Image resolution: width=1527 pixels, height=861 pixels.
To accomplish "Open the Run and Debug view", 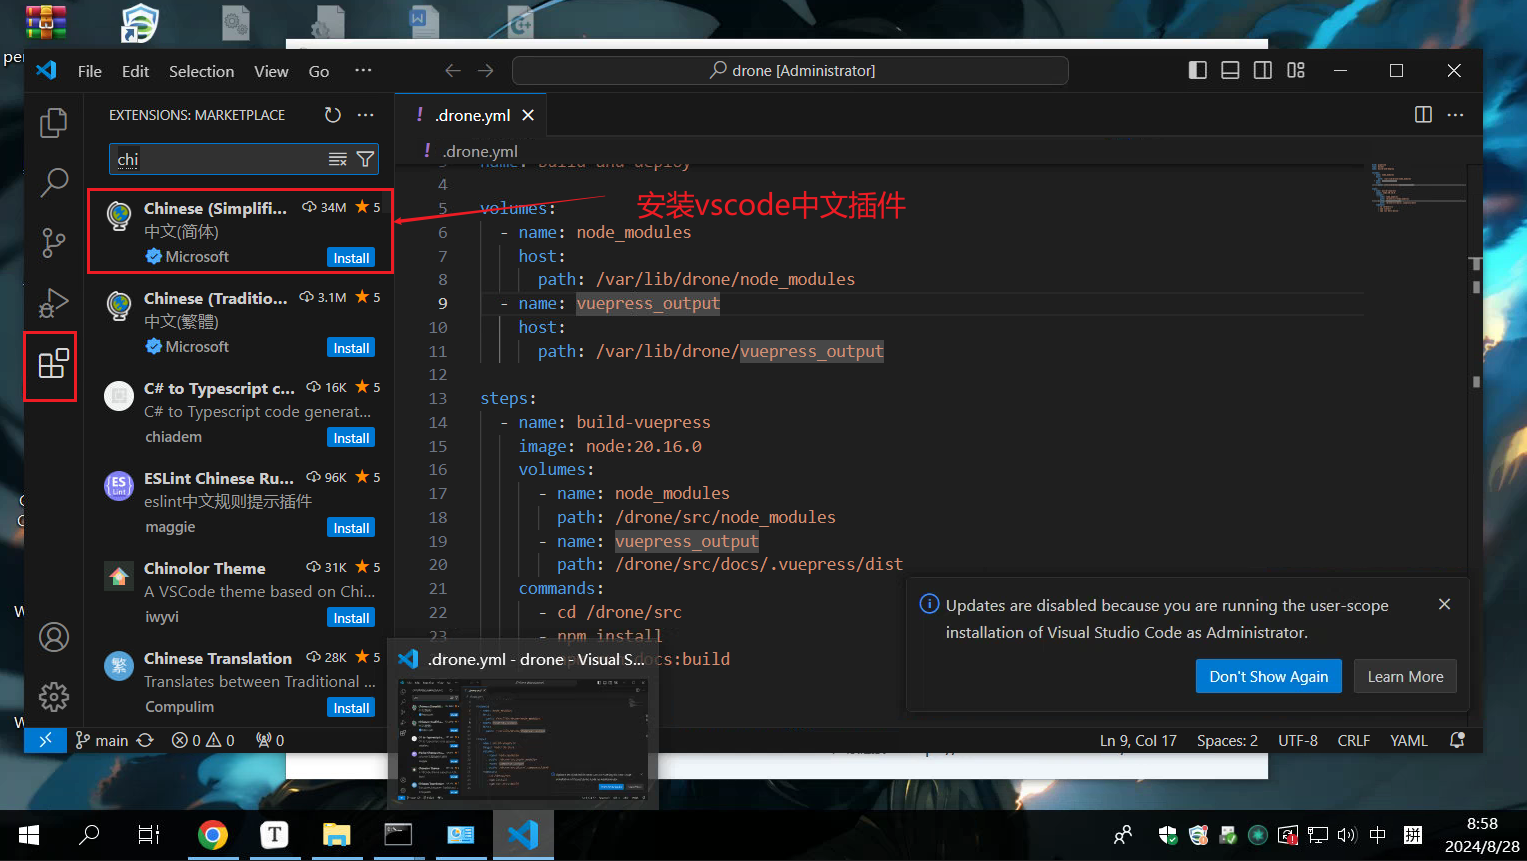I will point(53,302).
